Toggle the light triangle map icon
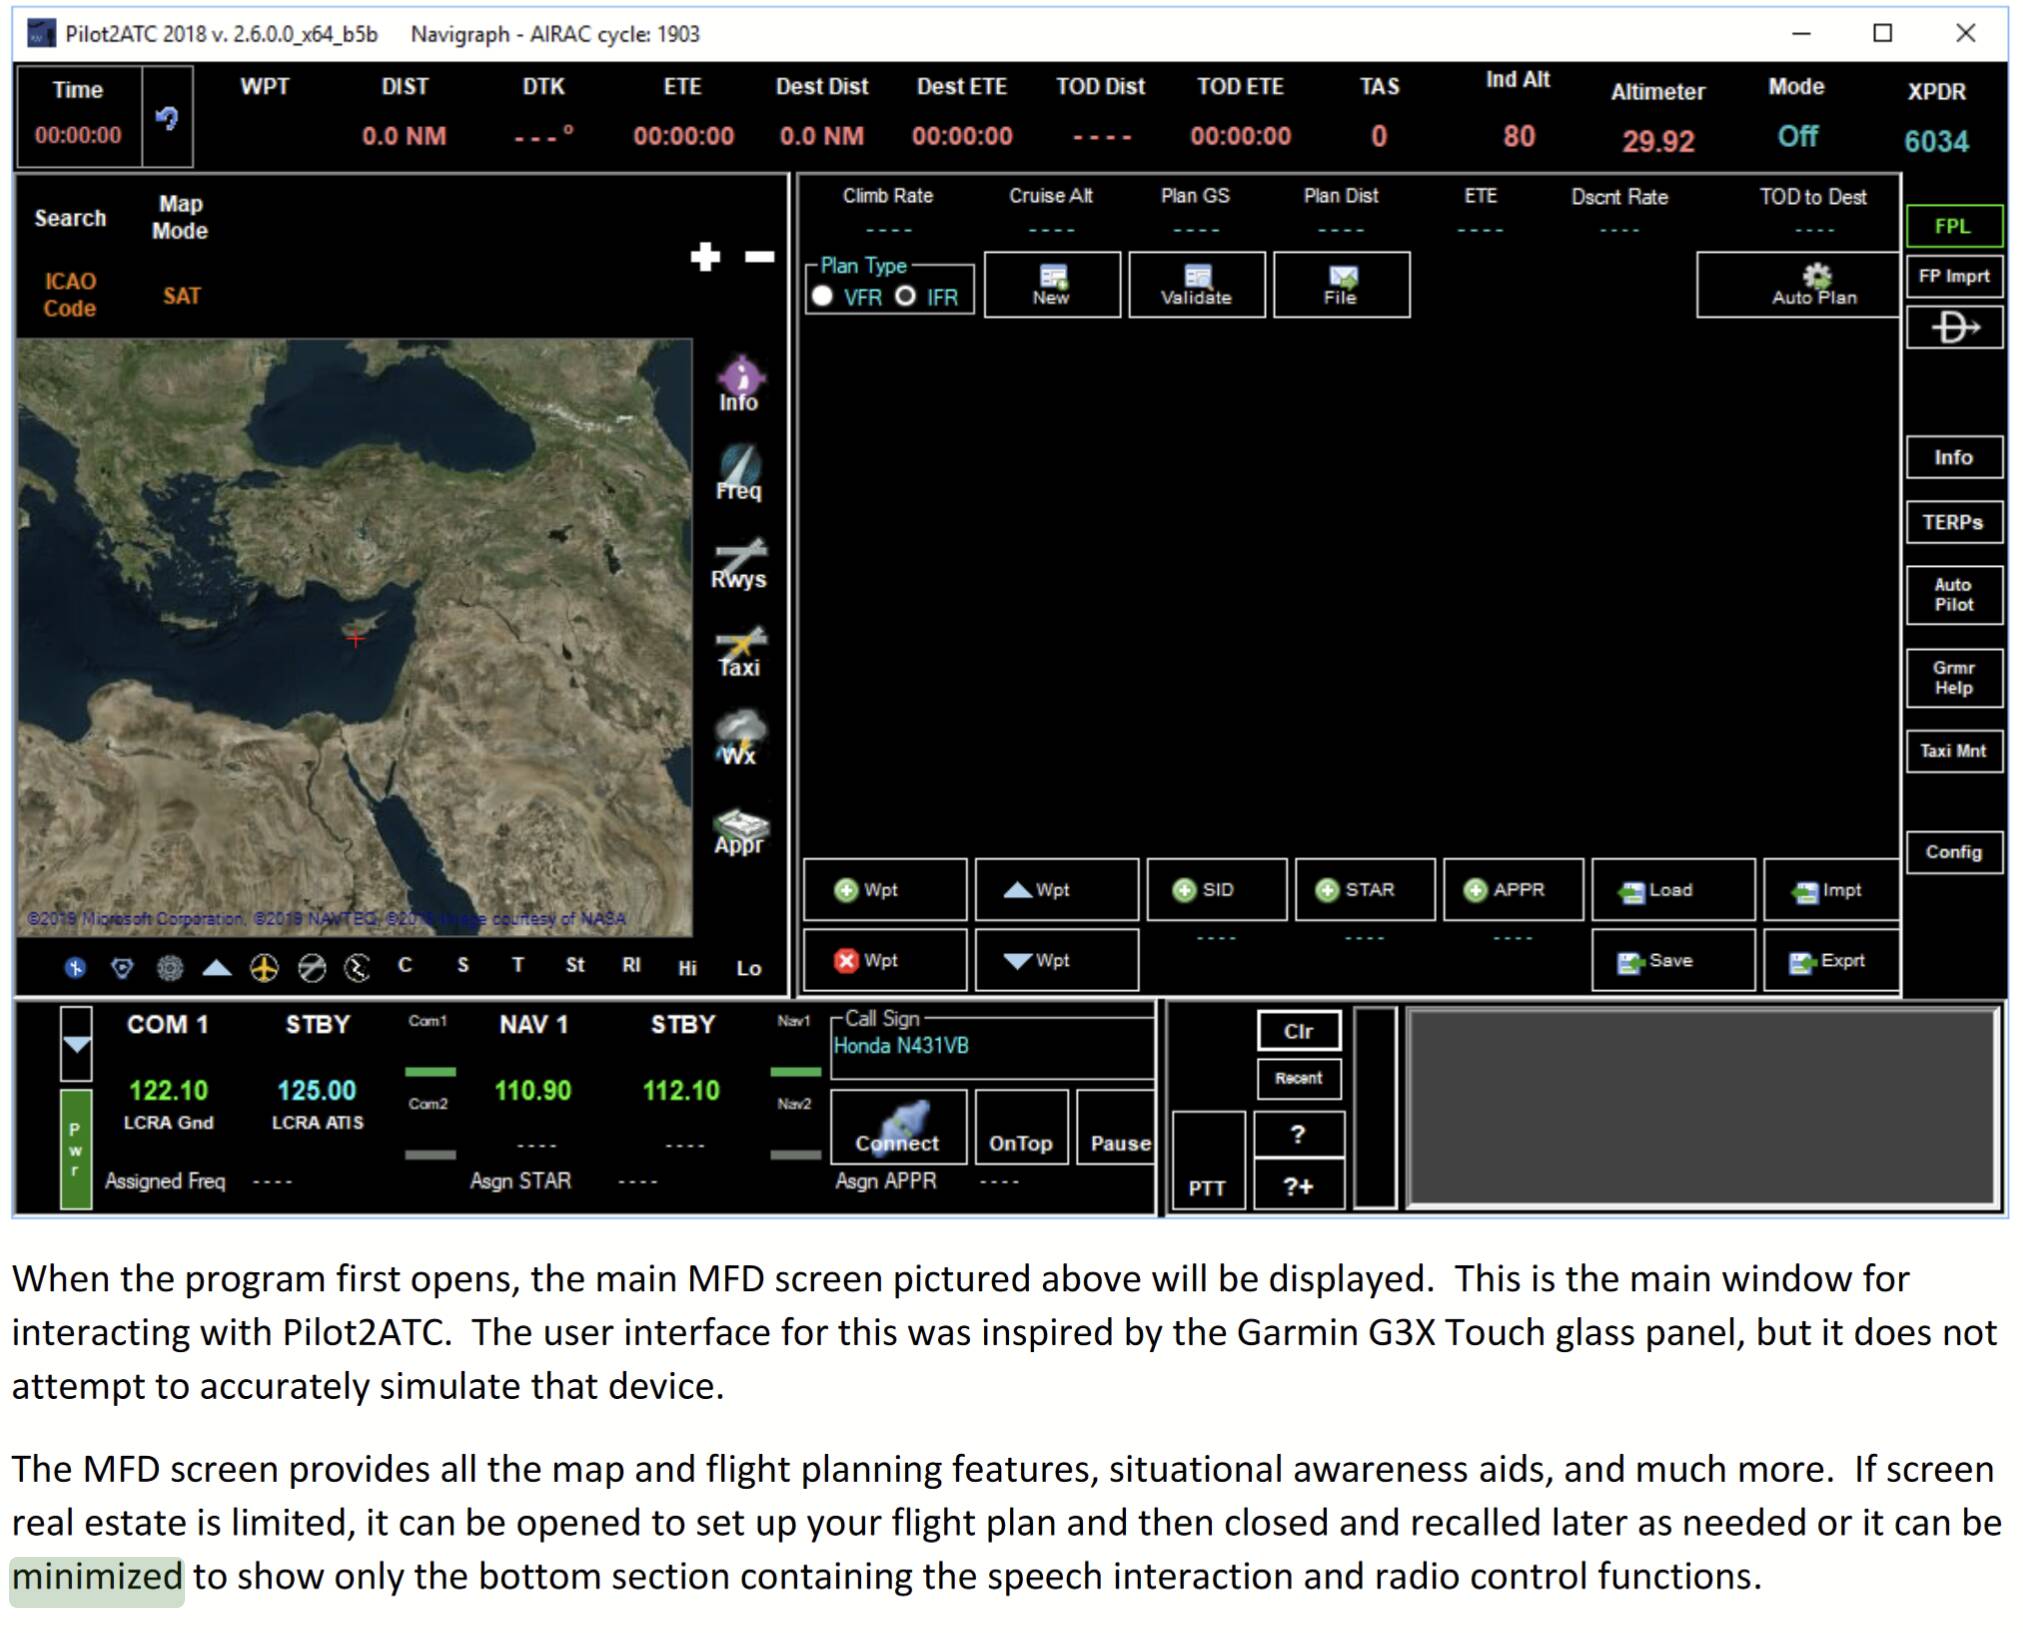2023x1633 pixels. click(217, 967)
